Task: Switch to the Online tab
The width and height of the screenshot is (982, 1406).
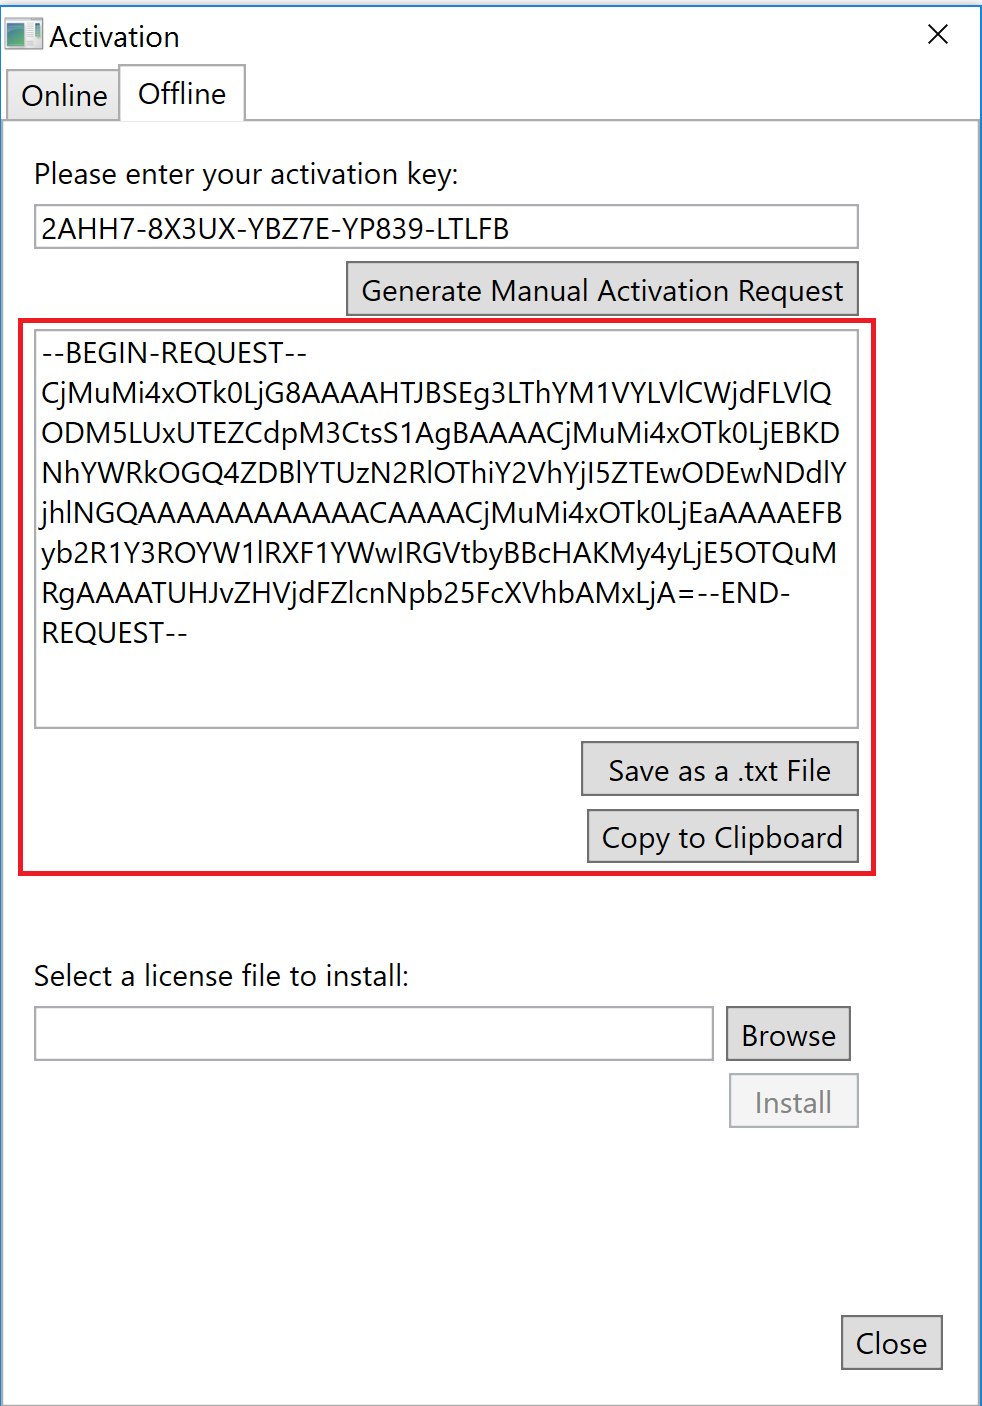Action: 62,95
